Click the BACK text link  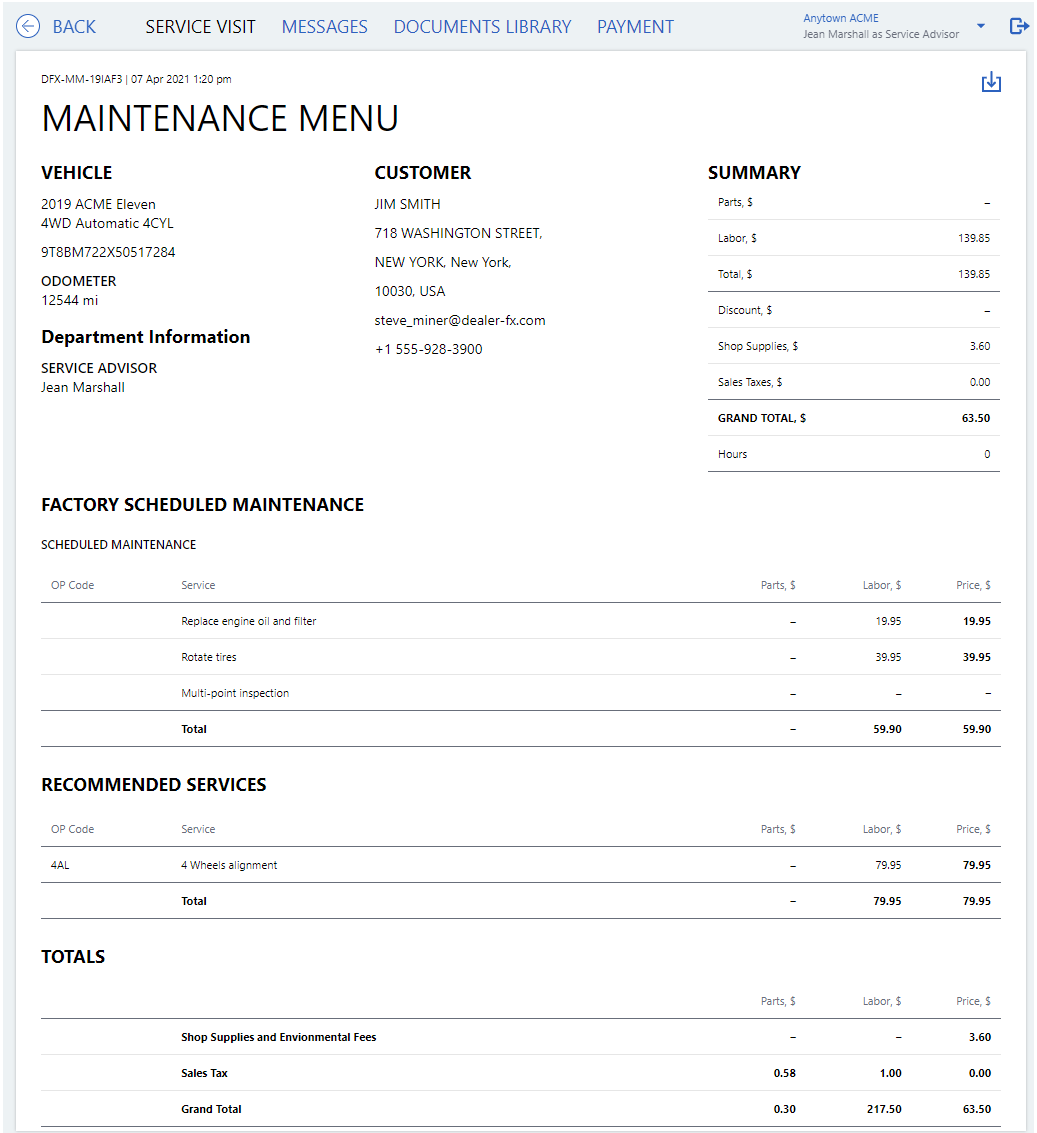(x=74, y=27)
